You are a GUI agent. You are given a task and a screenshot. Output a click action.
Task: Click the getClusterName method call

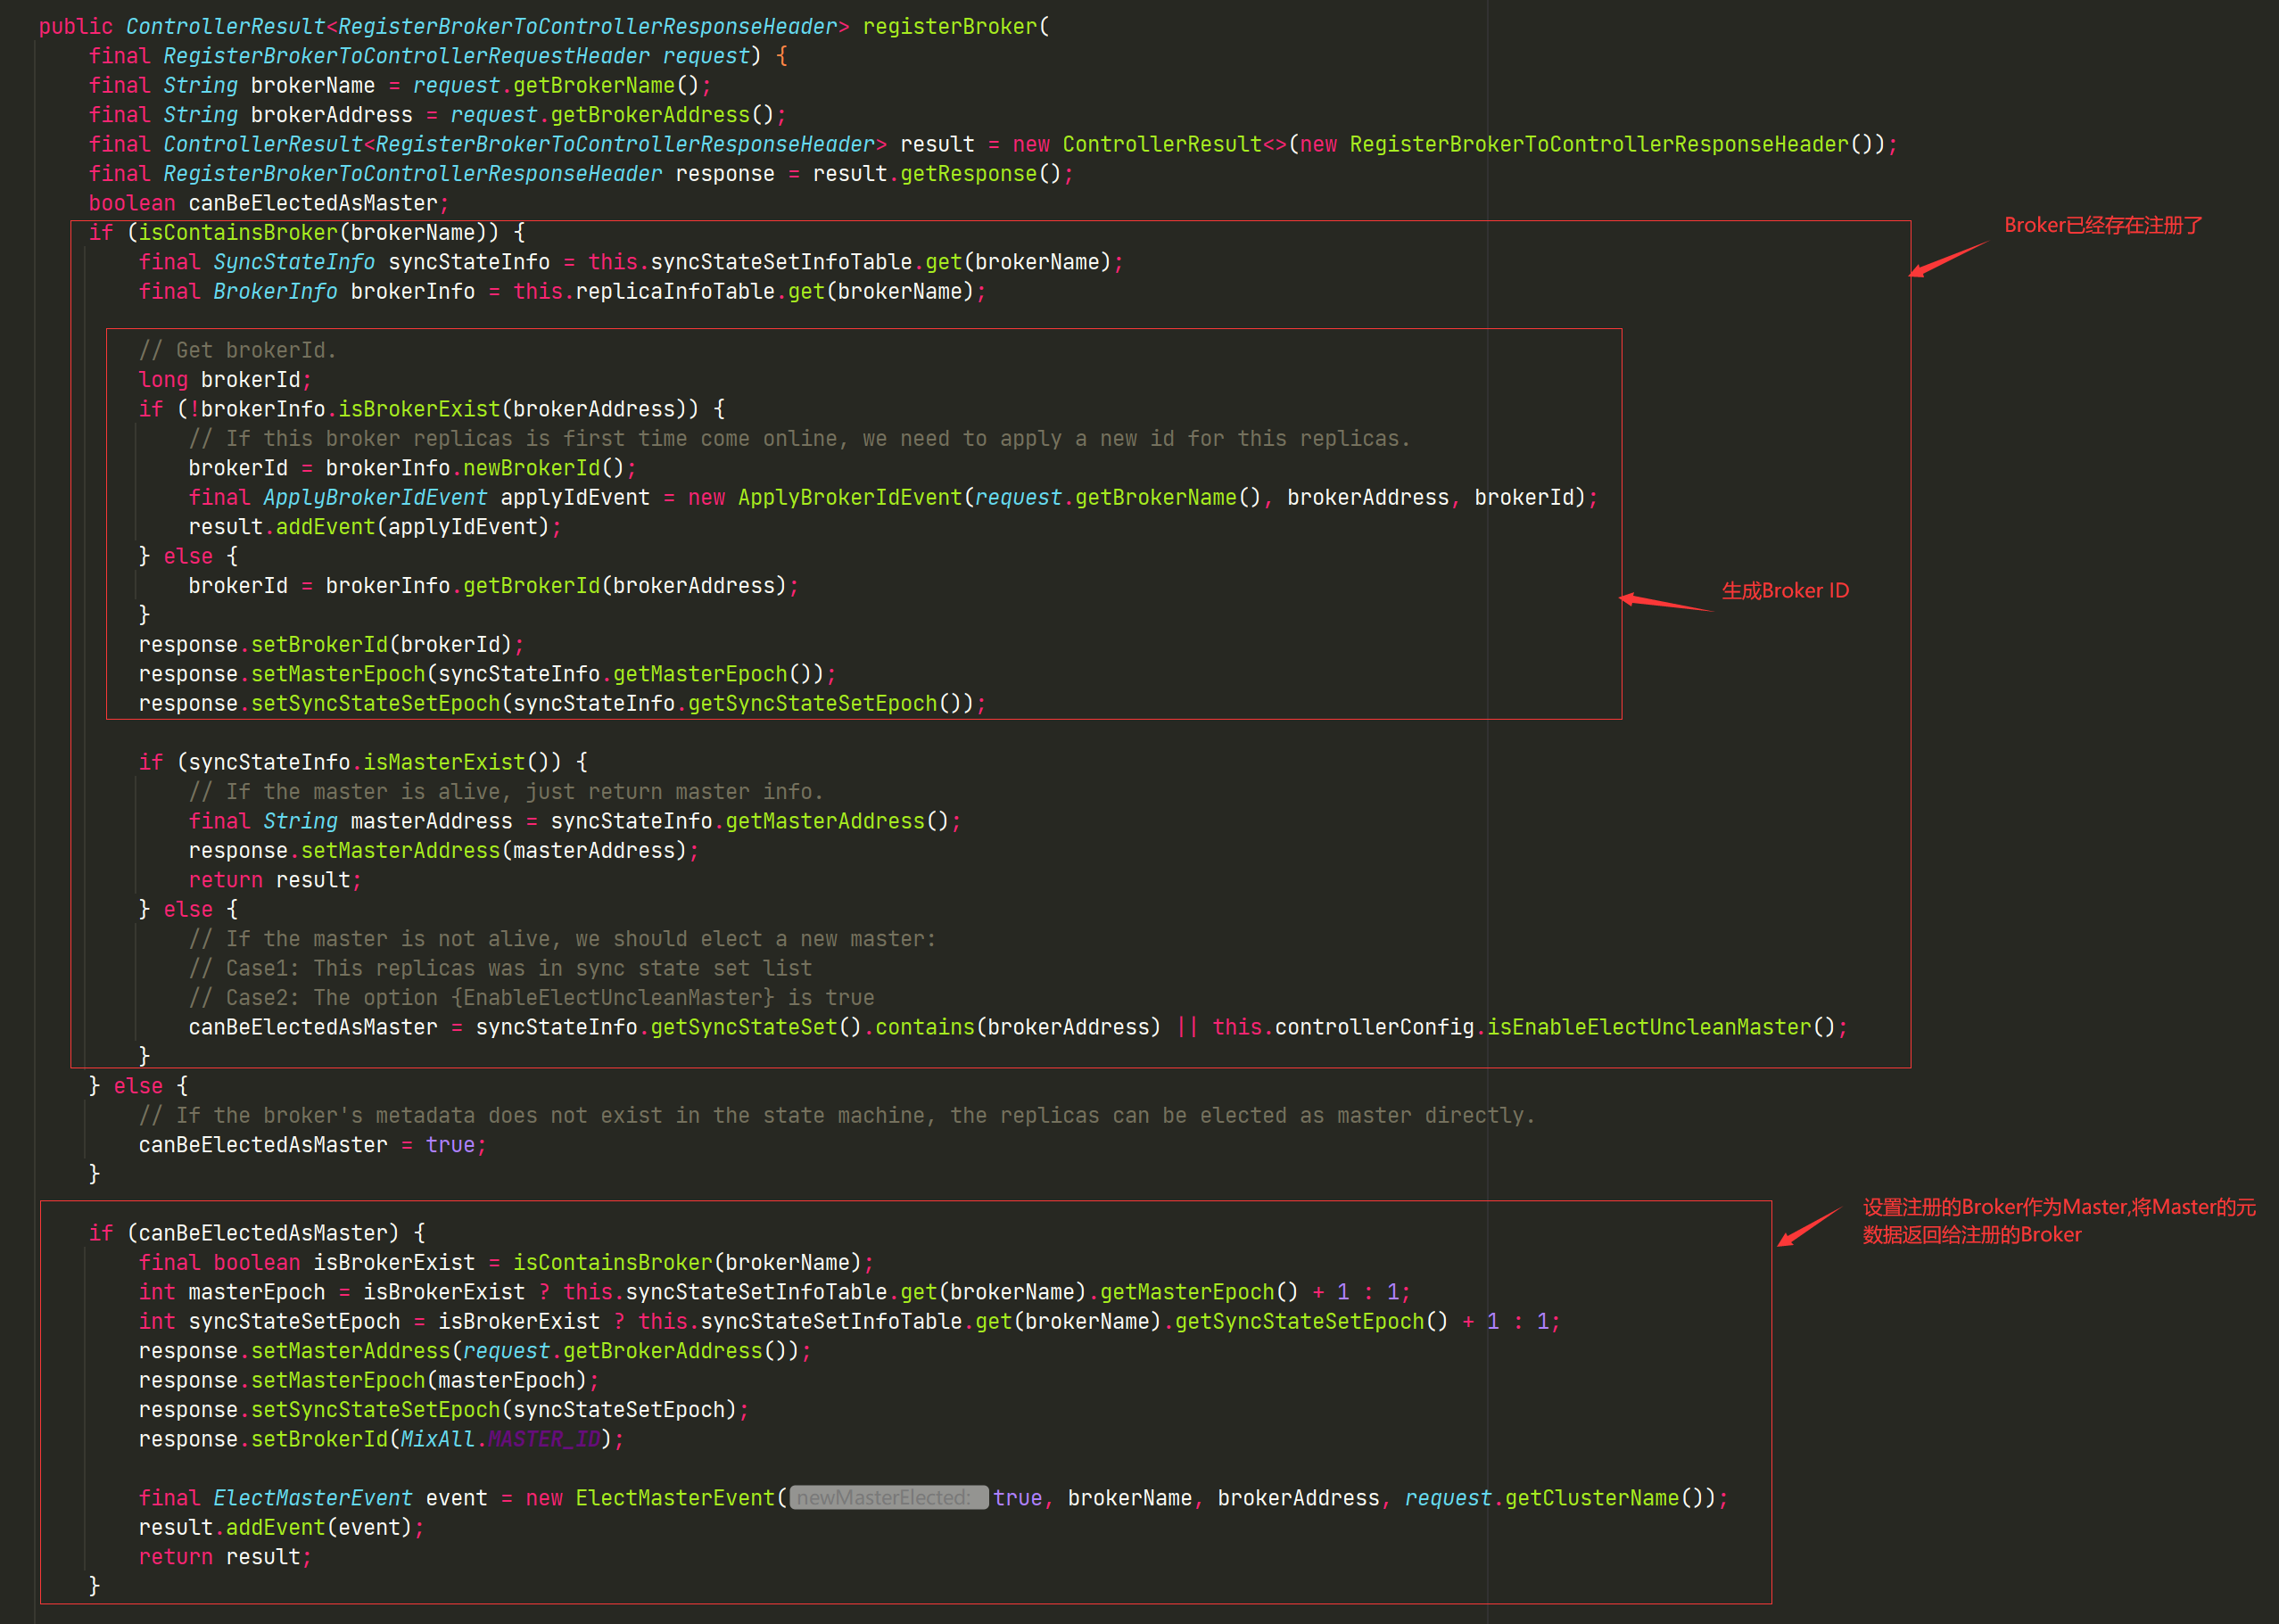pyautogui.click(x=1591, y=1498)
